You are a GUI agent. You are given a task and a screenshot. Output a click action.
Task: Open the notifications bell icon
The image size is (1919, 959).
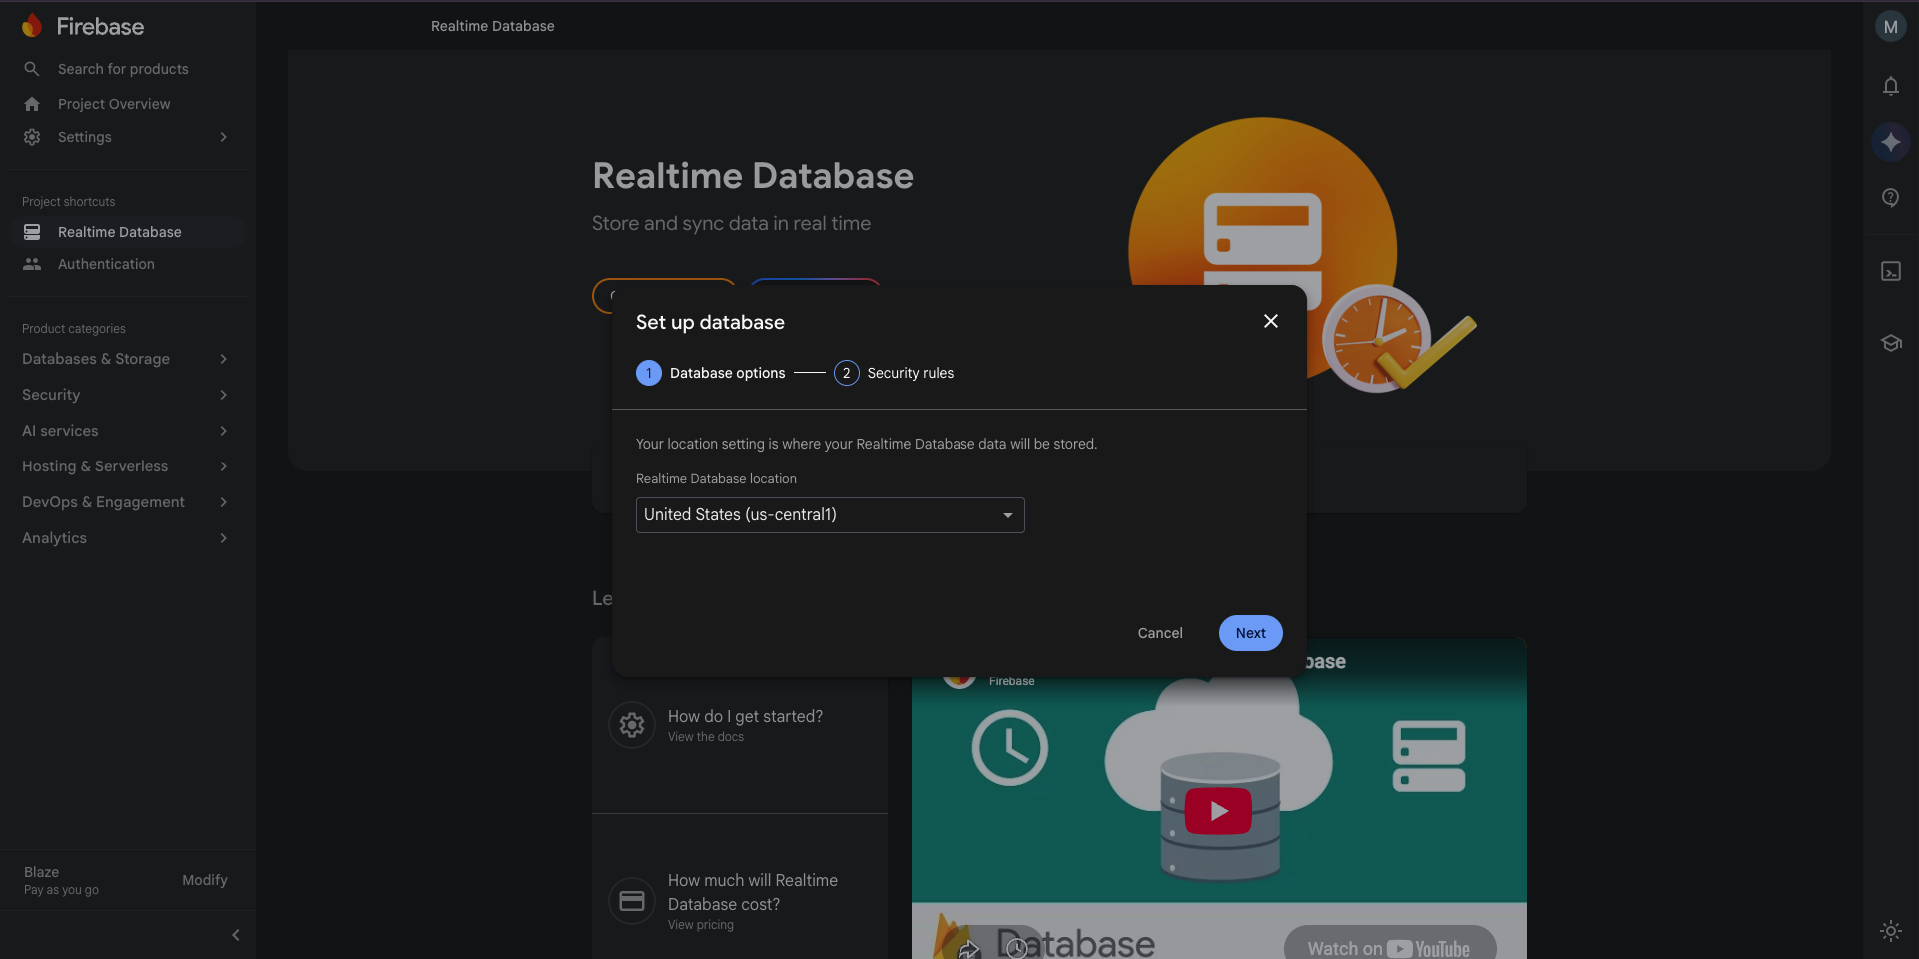[1890, 86]
